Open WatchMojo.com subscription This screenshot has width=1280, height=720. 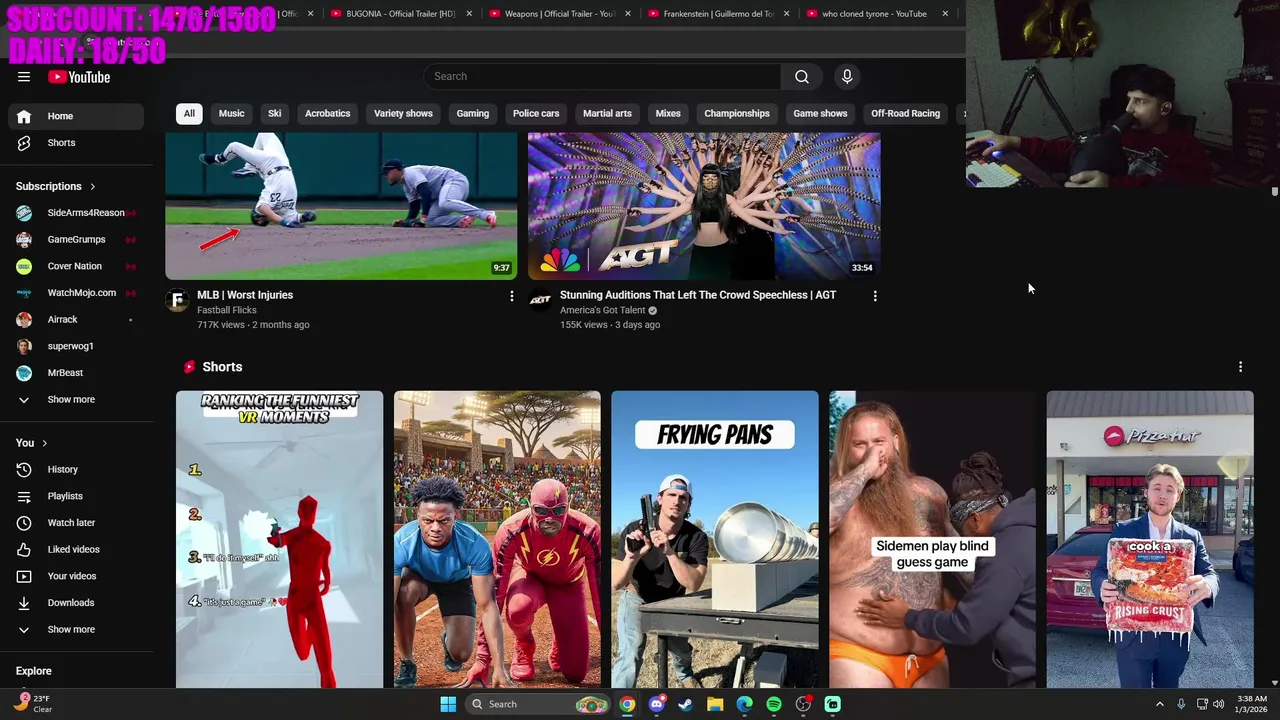[76, 293]
